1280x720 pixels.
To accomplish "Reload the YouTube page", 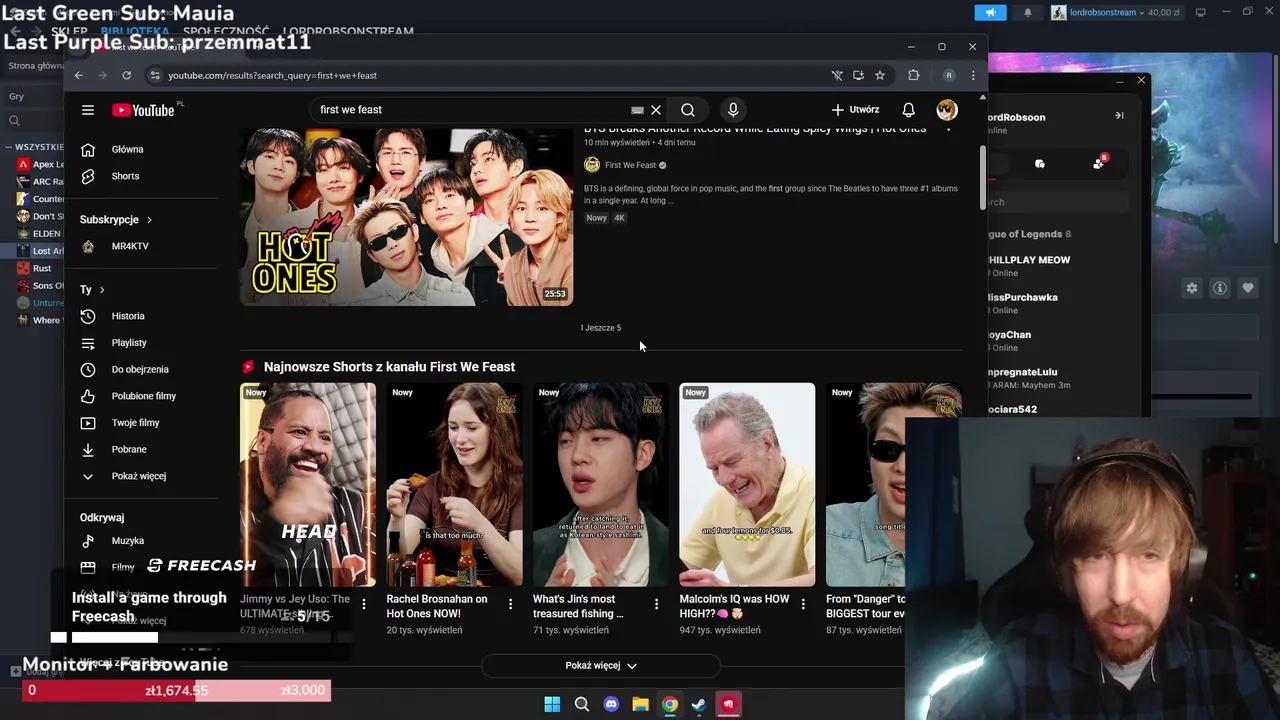I will click(x=126, y=75).
